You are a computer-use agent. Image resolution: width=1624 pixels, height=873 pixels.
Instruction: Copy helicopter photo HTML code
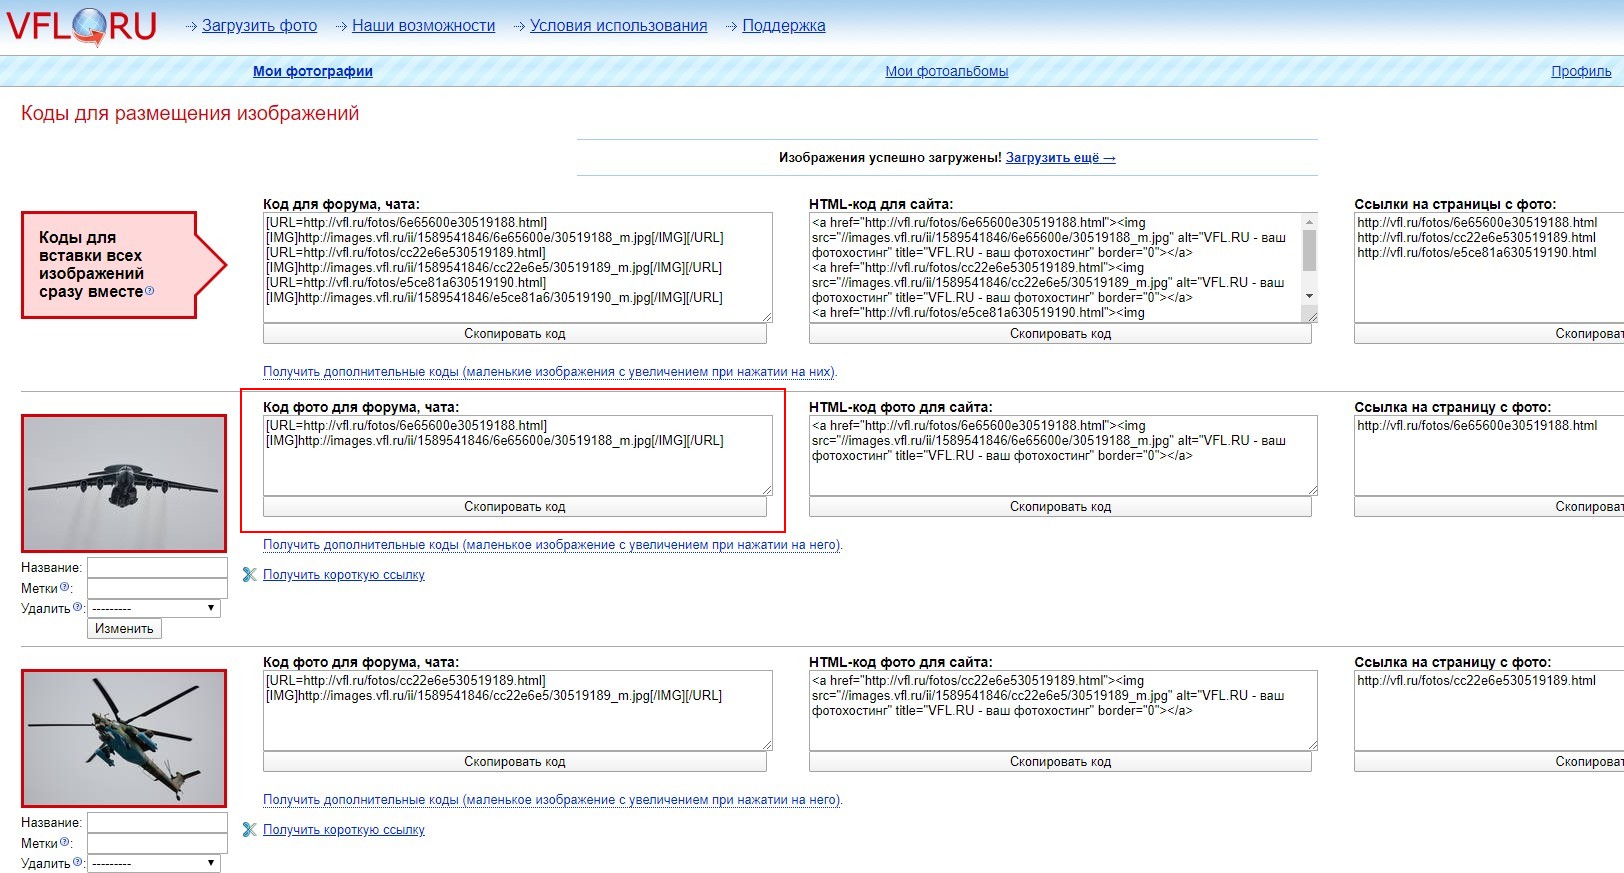coord(1060,762)
